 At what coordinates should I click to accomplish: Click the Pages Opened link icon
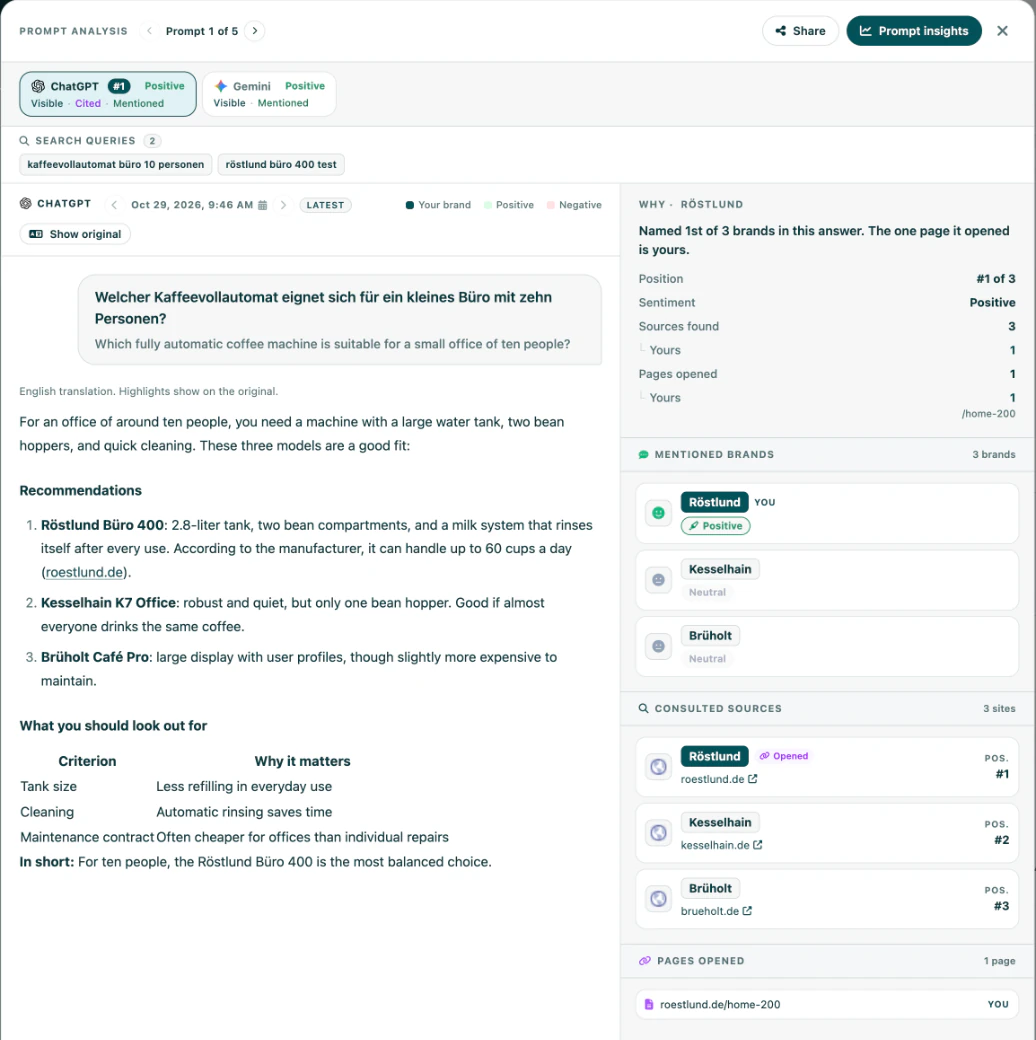[x=645, y=960]
